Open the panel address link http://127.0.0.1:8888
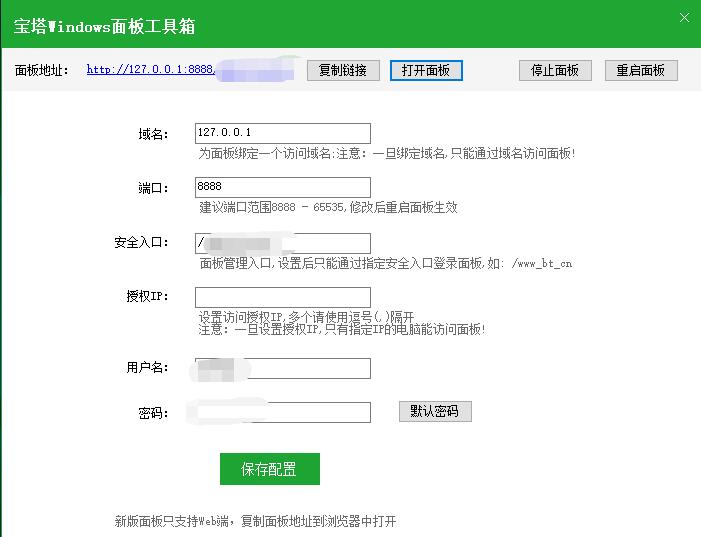 pyautogui.click(x=151, y=69)
